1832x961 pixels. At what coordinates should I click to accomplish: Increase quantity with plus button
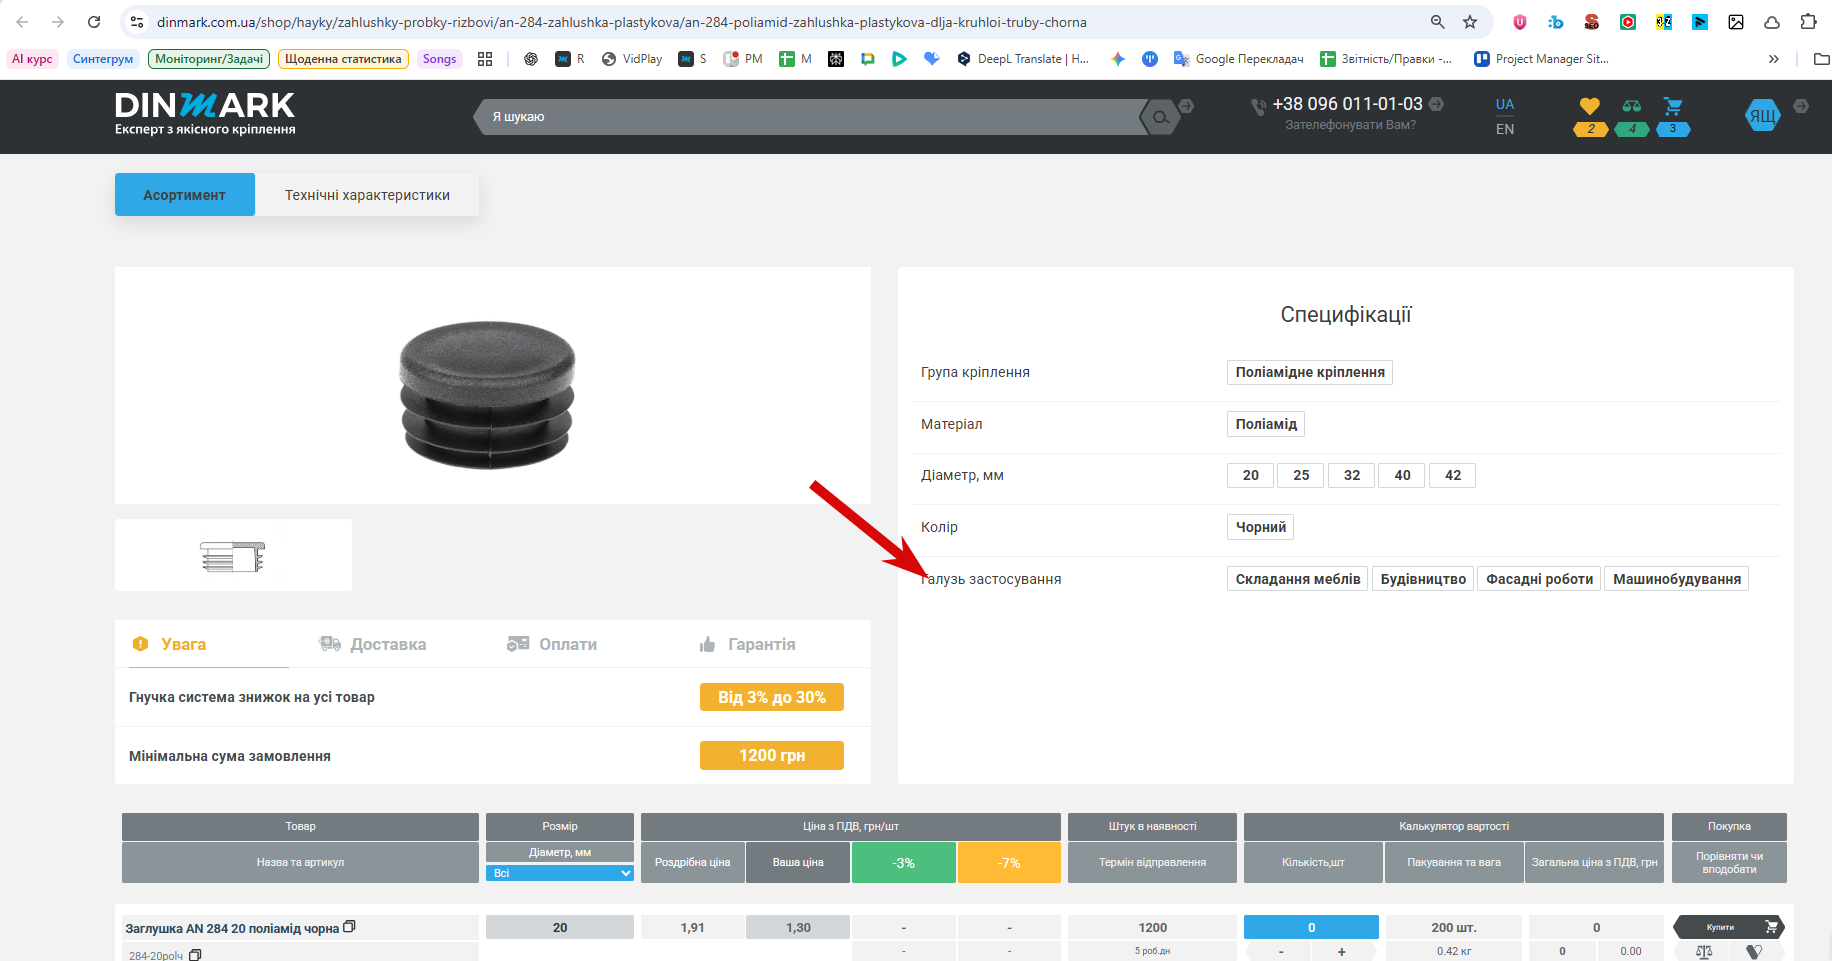pyautogui.click(x=1342, y=951)
